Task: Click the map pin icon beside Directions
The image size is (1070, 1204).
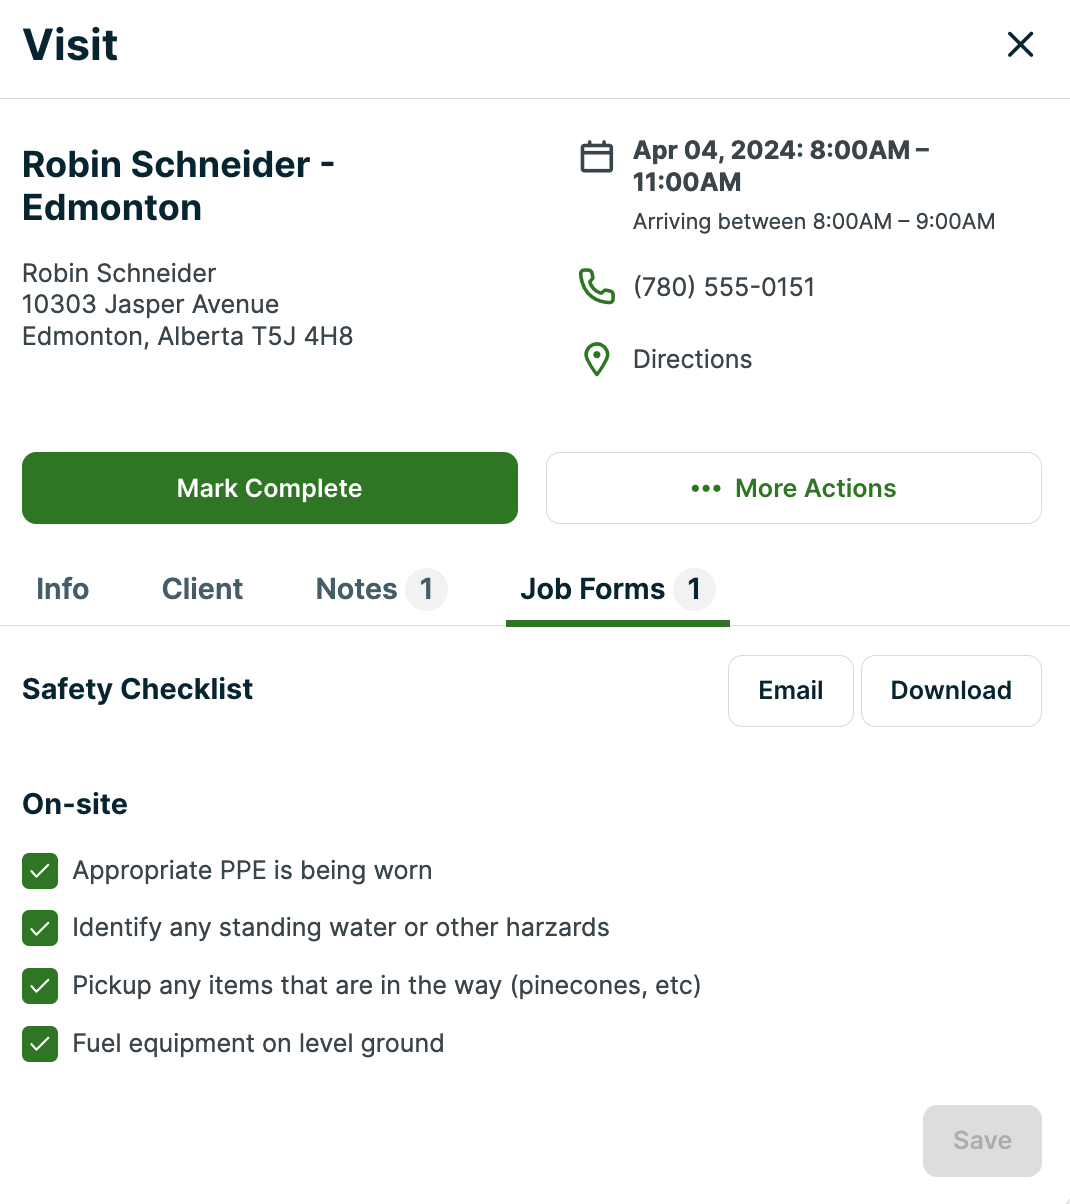Action: tap(596, 359)
